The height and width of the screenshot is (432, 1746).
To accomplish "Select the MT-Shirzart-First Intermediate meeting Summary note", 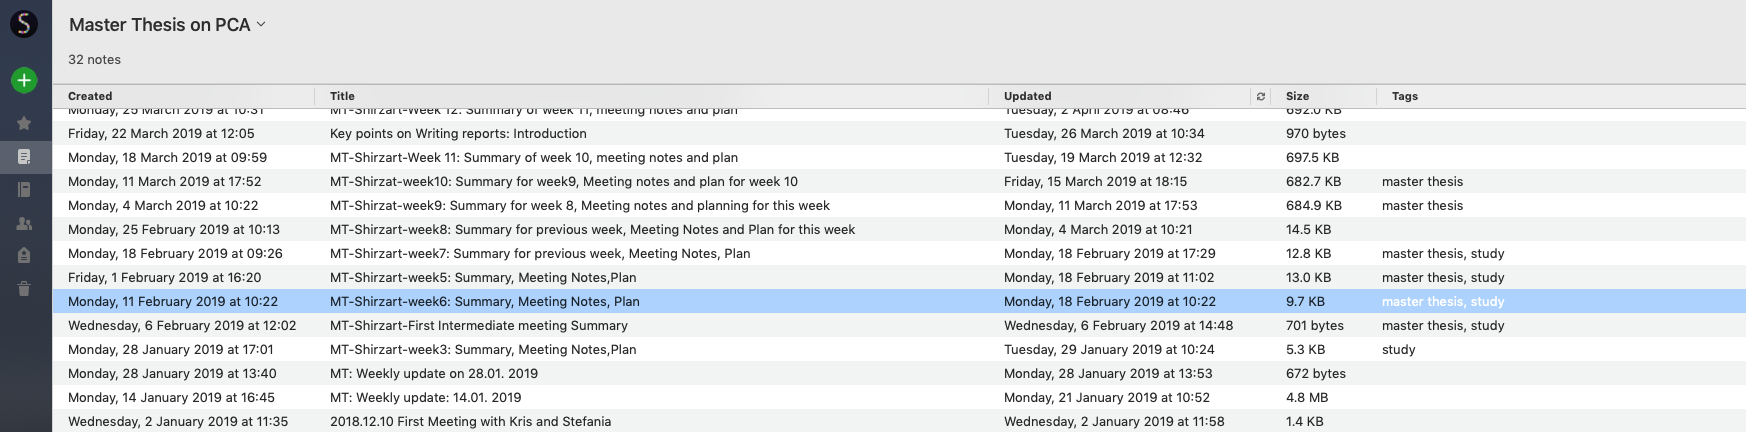I will (x=479, y=325).
